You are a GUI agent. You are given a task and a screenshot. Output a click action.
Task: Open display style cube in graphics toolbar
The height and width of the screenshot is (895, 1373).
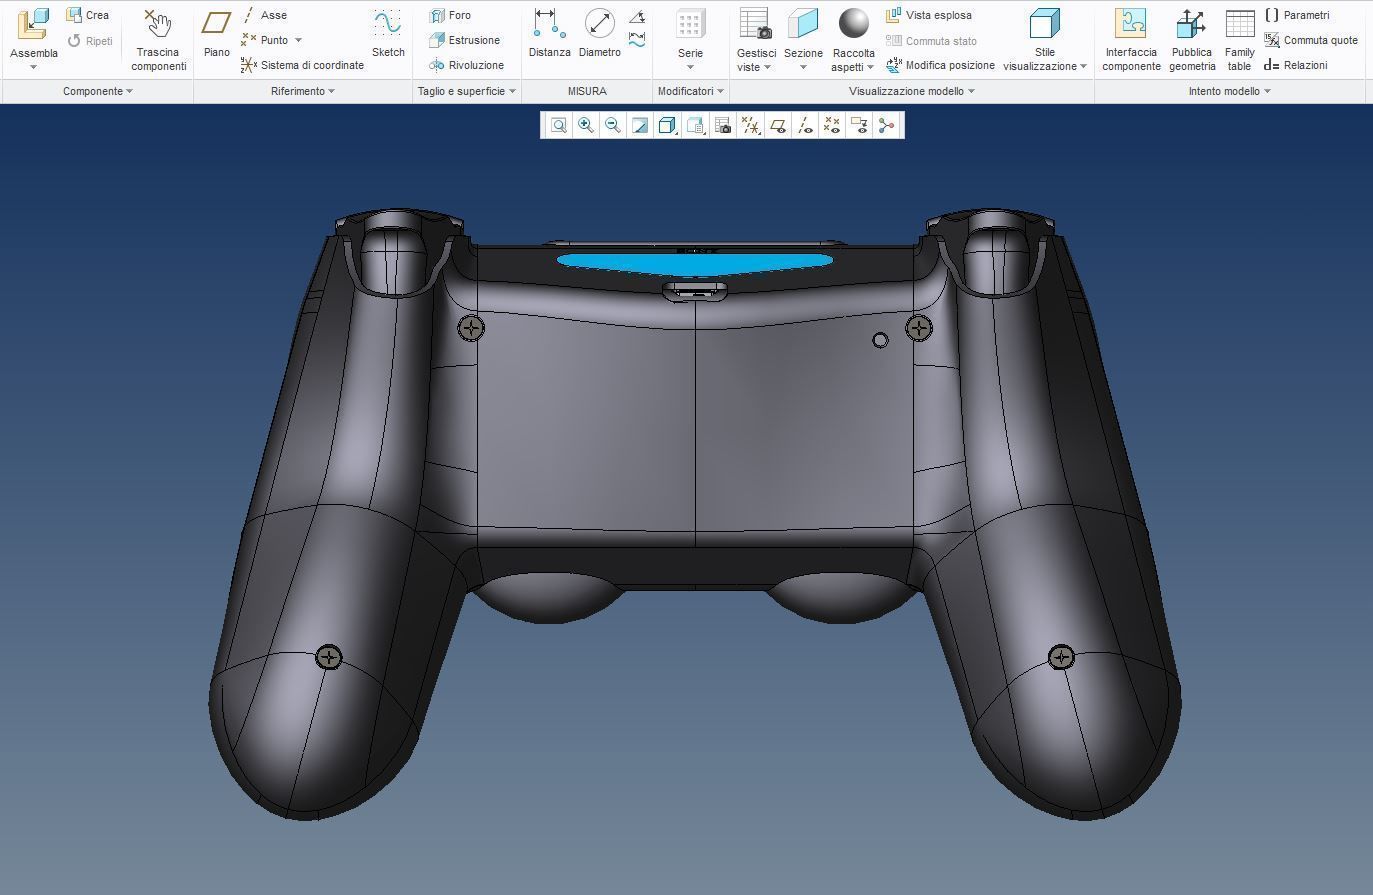(x=667, y=125)
